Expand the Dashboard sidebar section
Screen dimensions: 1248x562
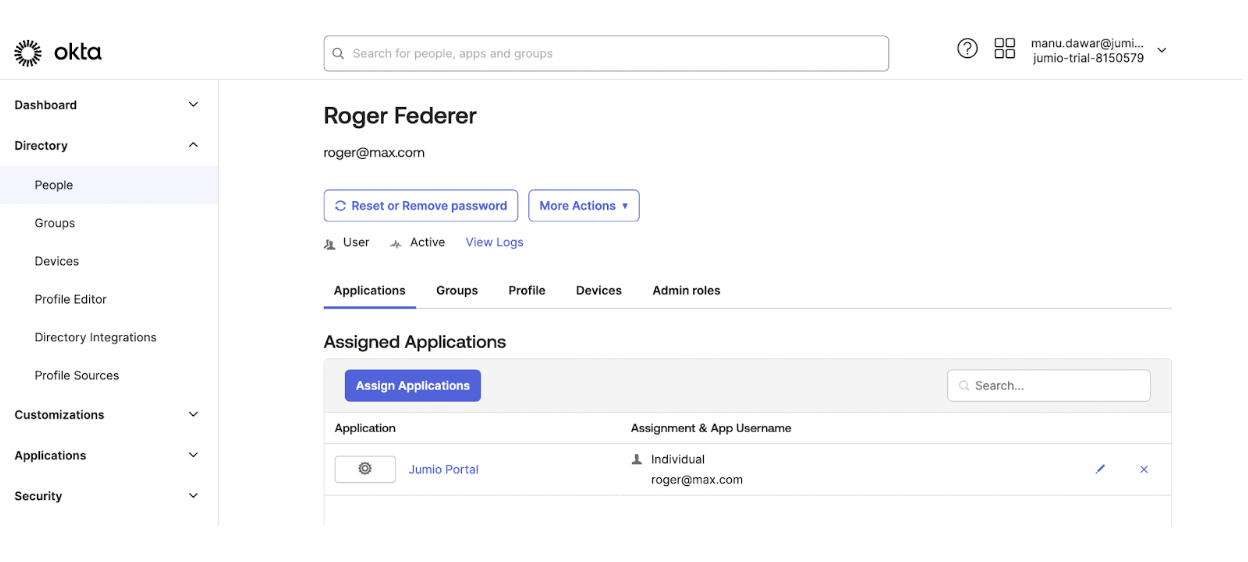coord(193,105)
